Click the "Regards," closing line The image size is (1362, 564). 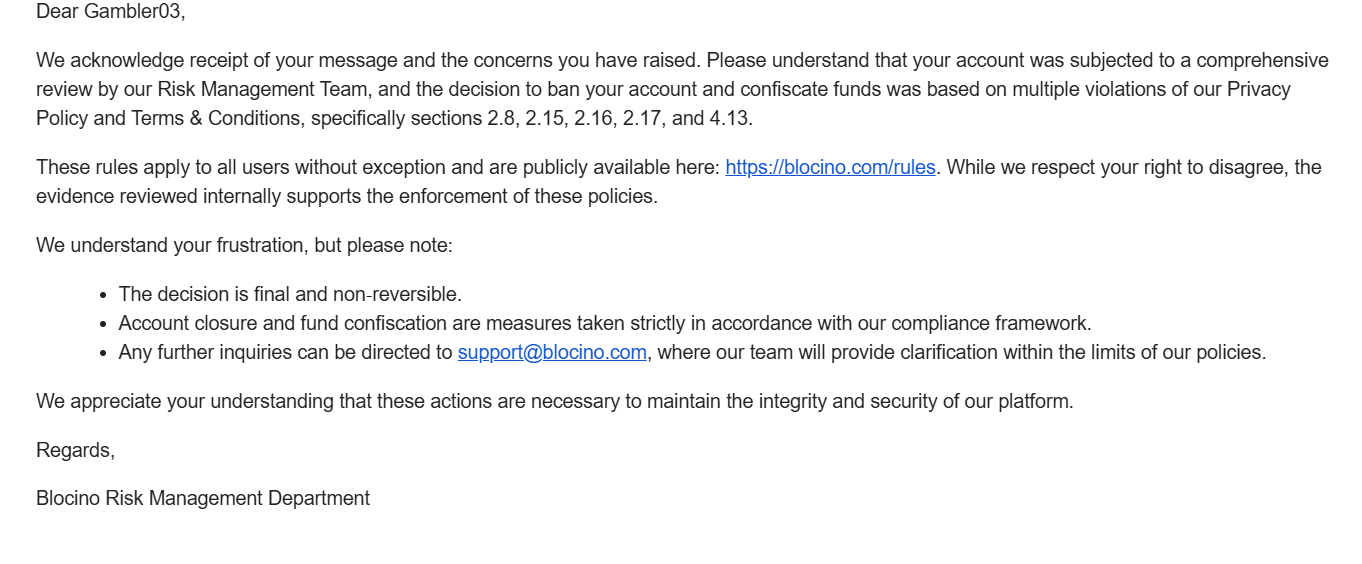tap(75, 450)
